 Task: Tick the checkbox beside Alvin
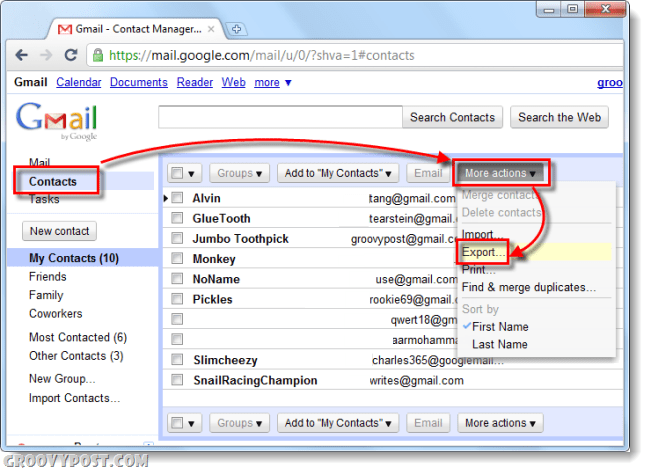[177, 198]
